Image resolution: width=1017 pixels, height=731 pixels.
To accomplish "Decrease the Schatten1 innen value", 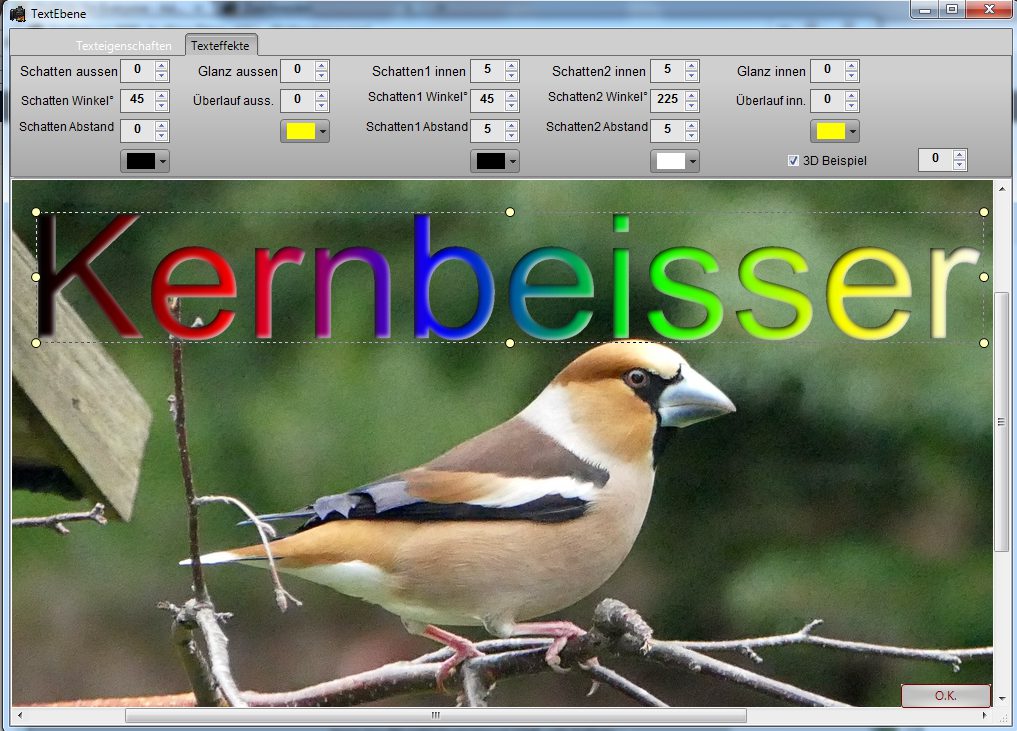I will point(512,76).
